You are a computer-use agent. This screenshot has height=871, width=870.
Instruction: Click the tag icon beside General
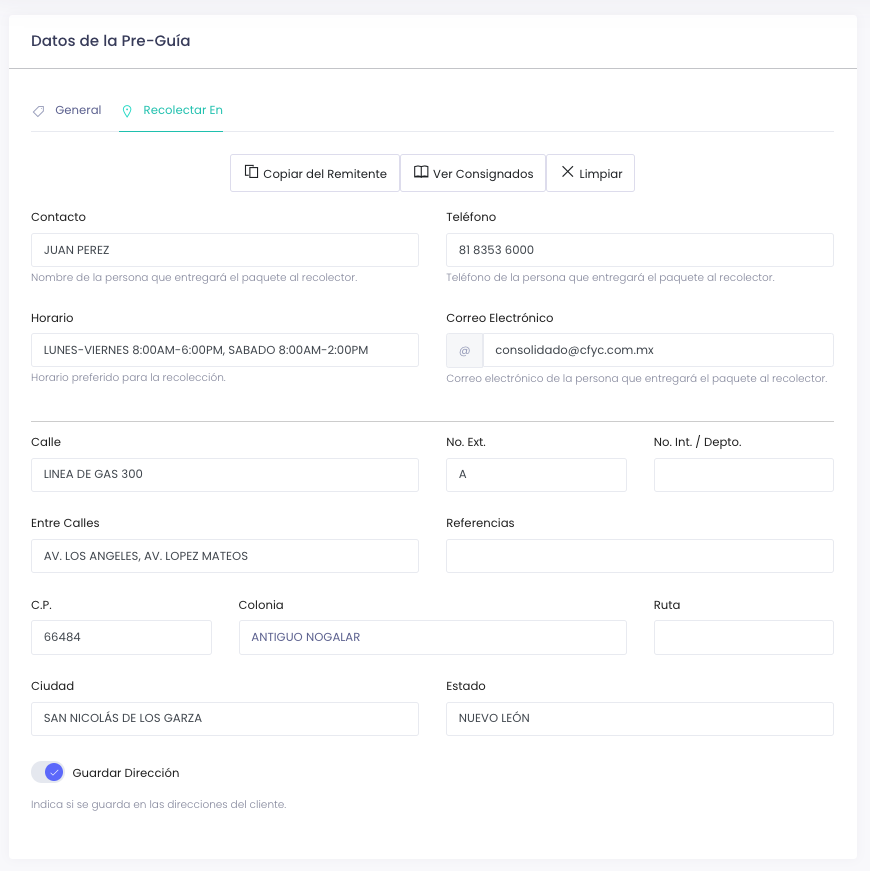click(x=39, y=111)
